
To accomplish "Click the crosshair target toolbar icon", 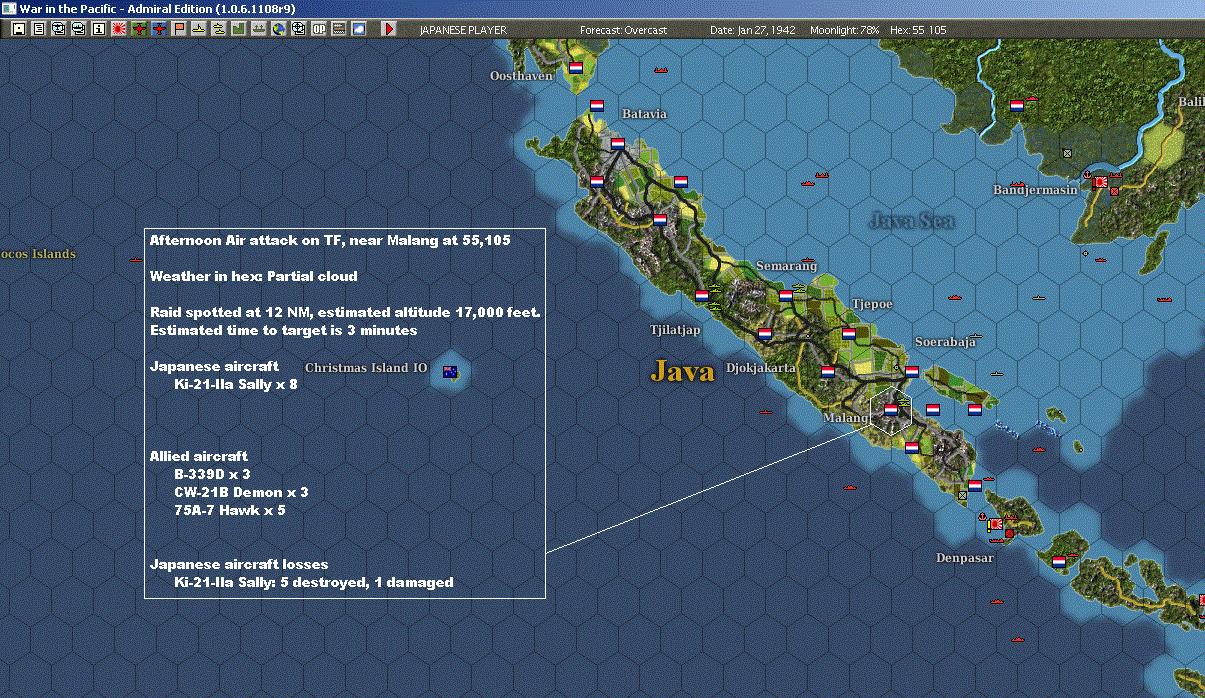I will 298,29.
